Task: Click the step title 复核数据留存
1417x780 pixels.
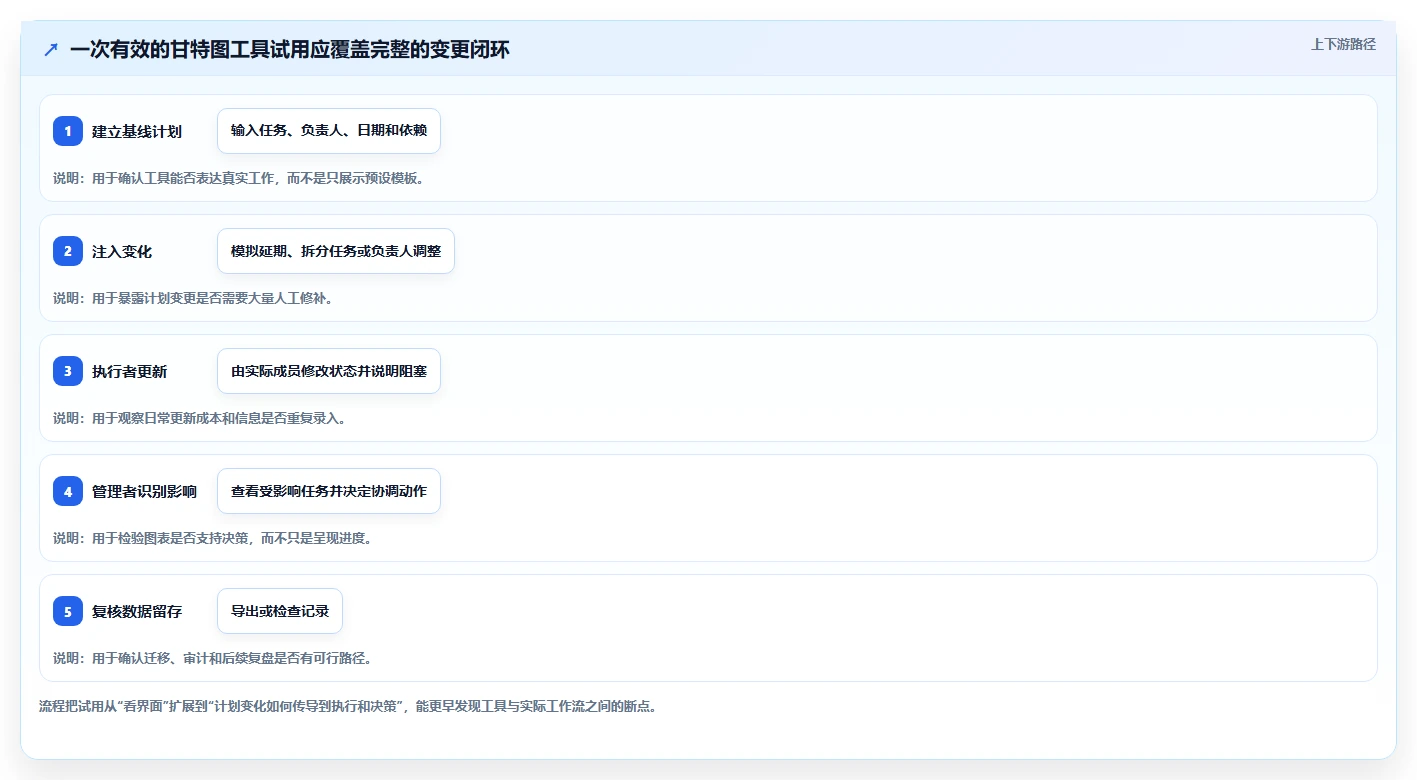Action: [x=137, y=611]
